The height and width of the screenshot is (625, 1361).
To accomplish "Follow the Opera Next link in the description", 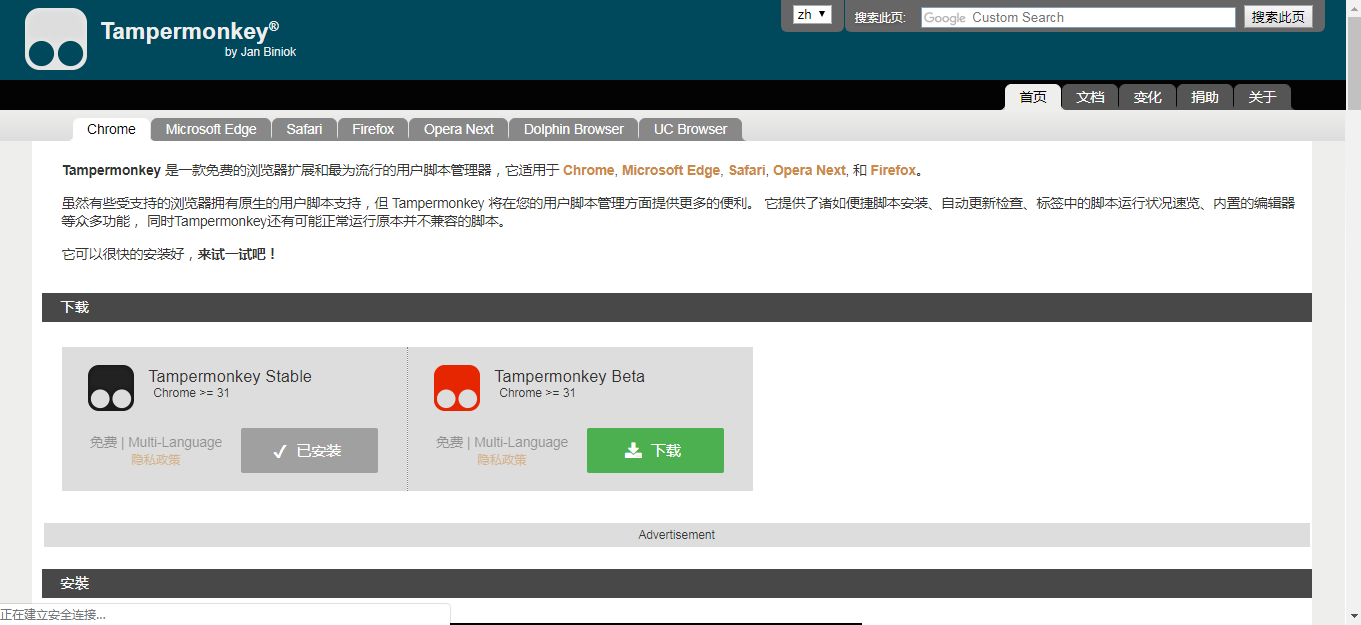I will pyautogui.click(x=809, y=171).
